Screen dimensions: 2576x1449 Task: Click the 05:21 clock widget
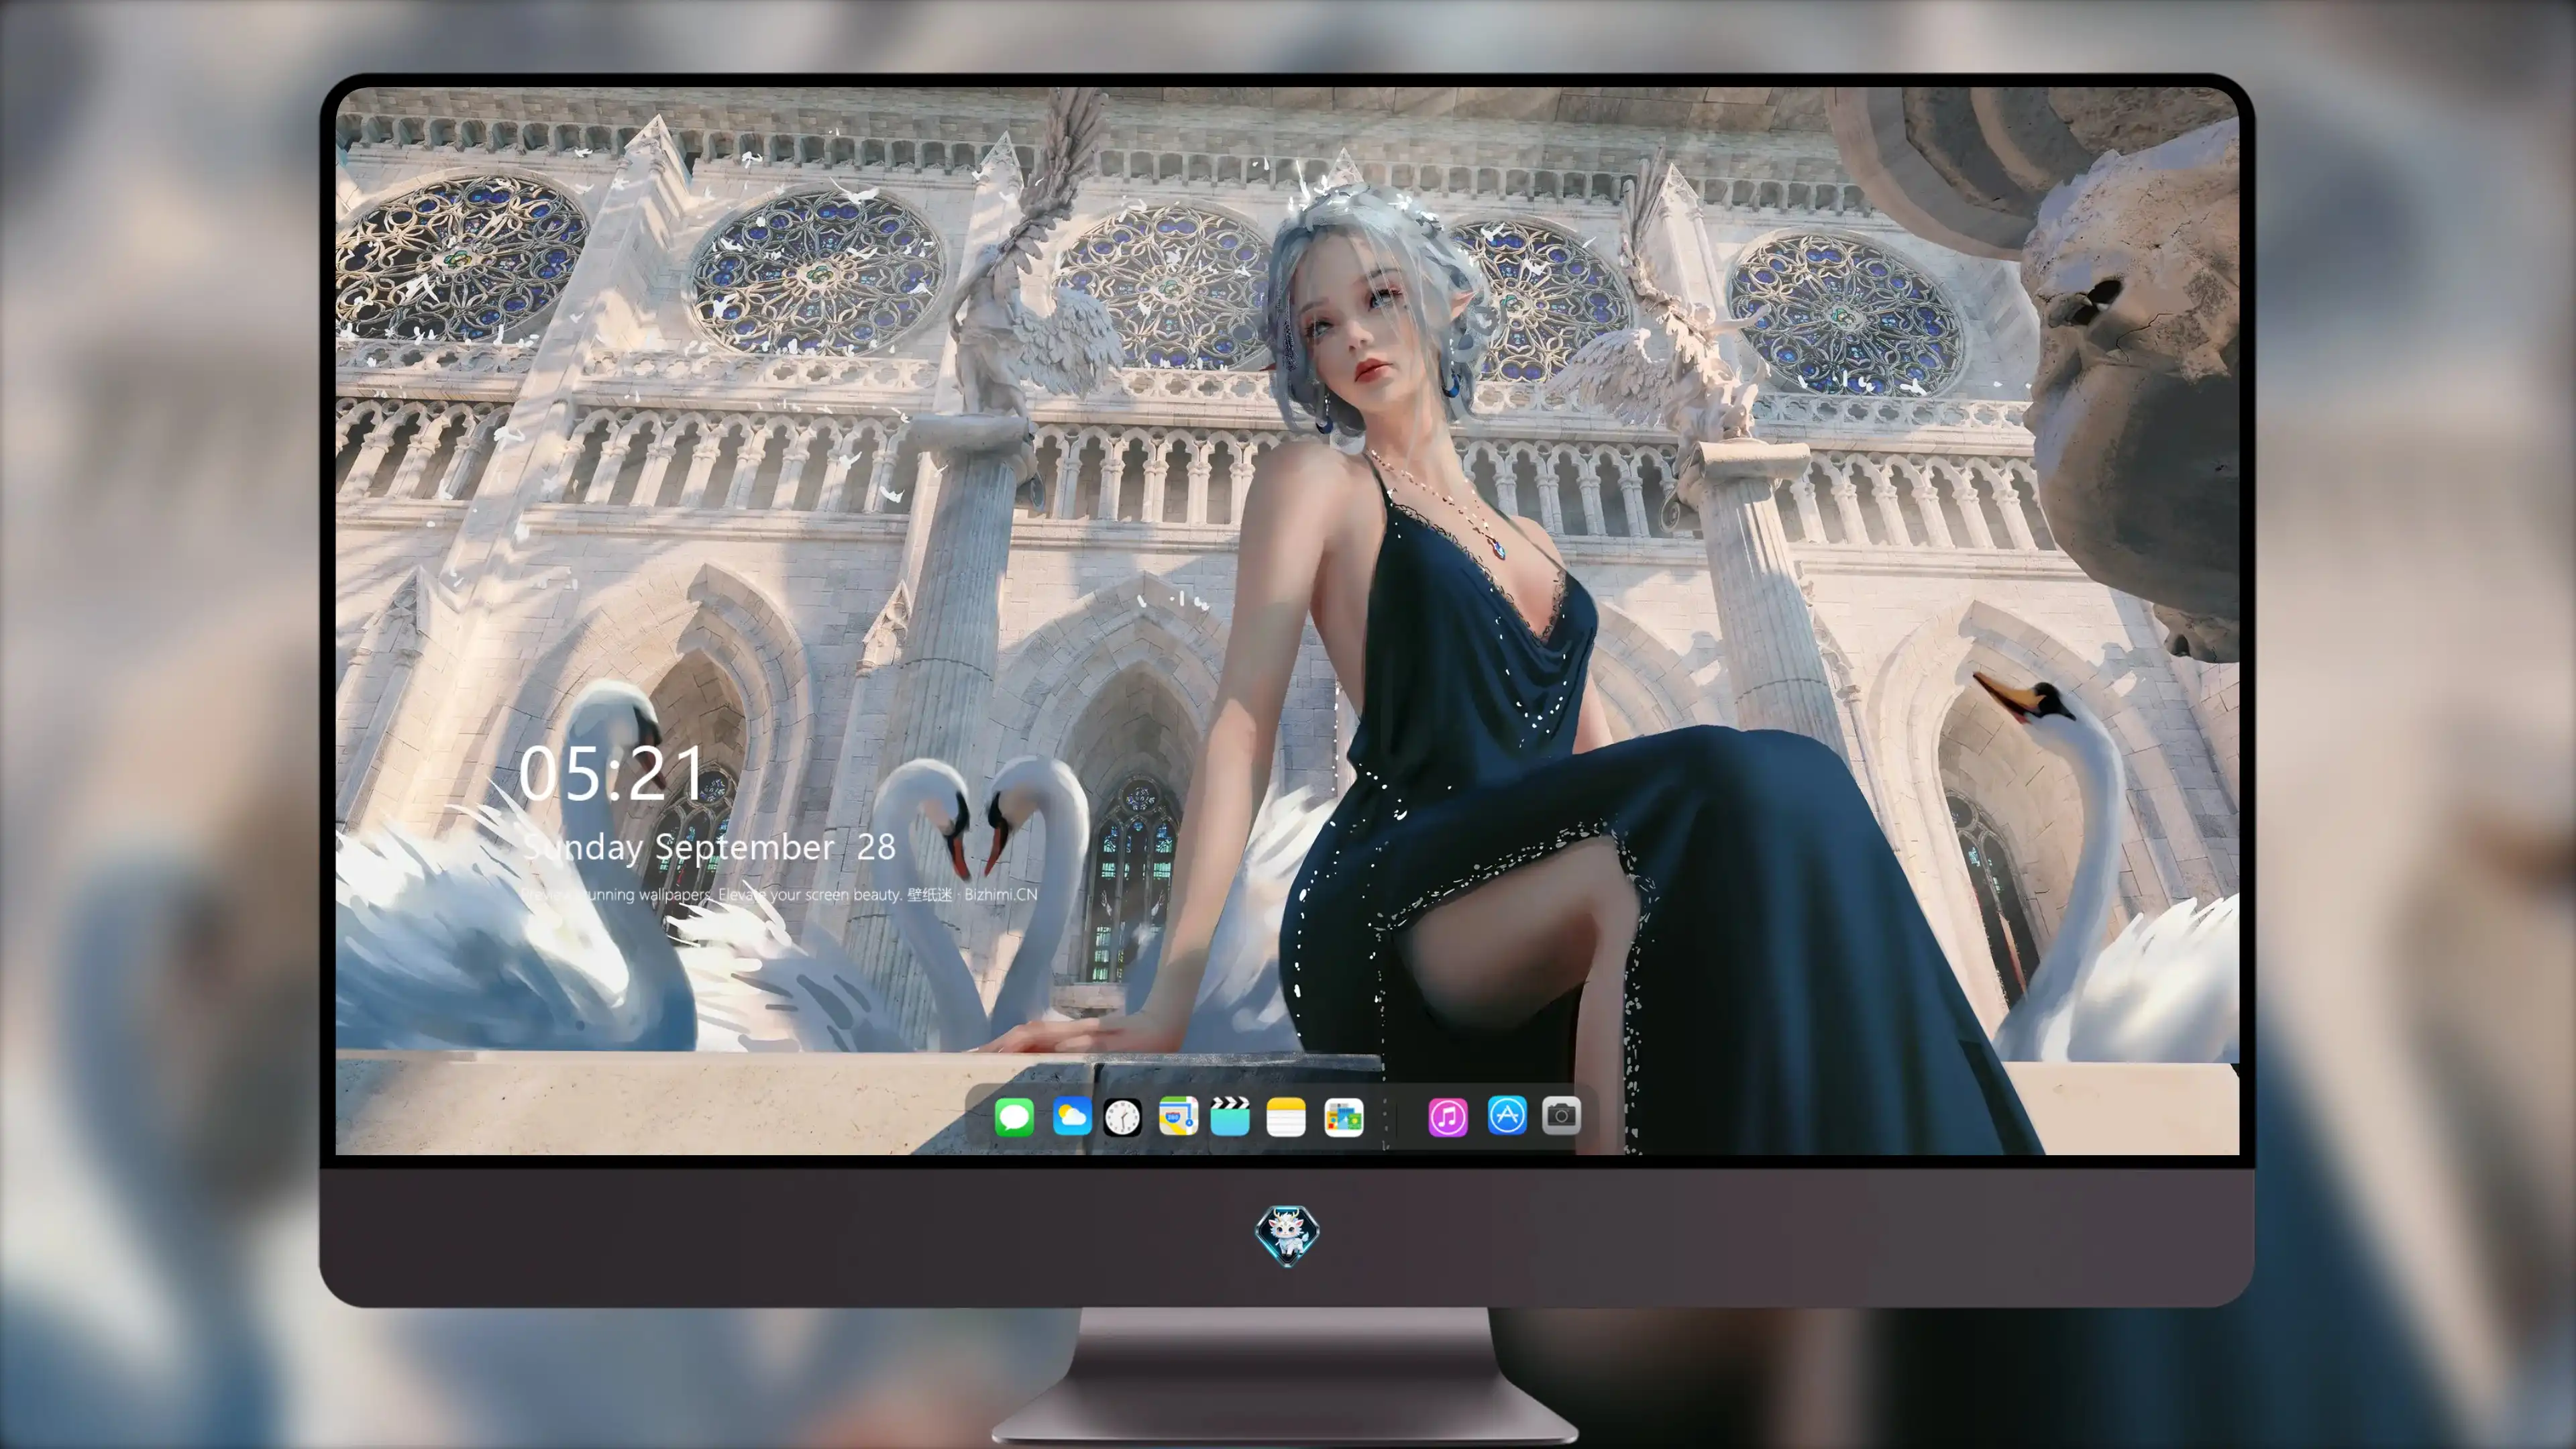coord(611,774)
